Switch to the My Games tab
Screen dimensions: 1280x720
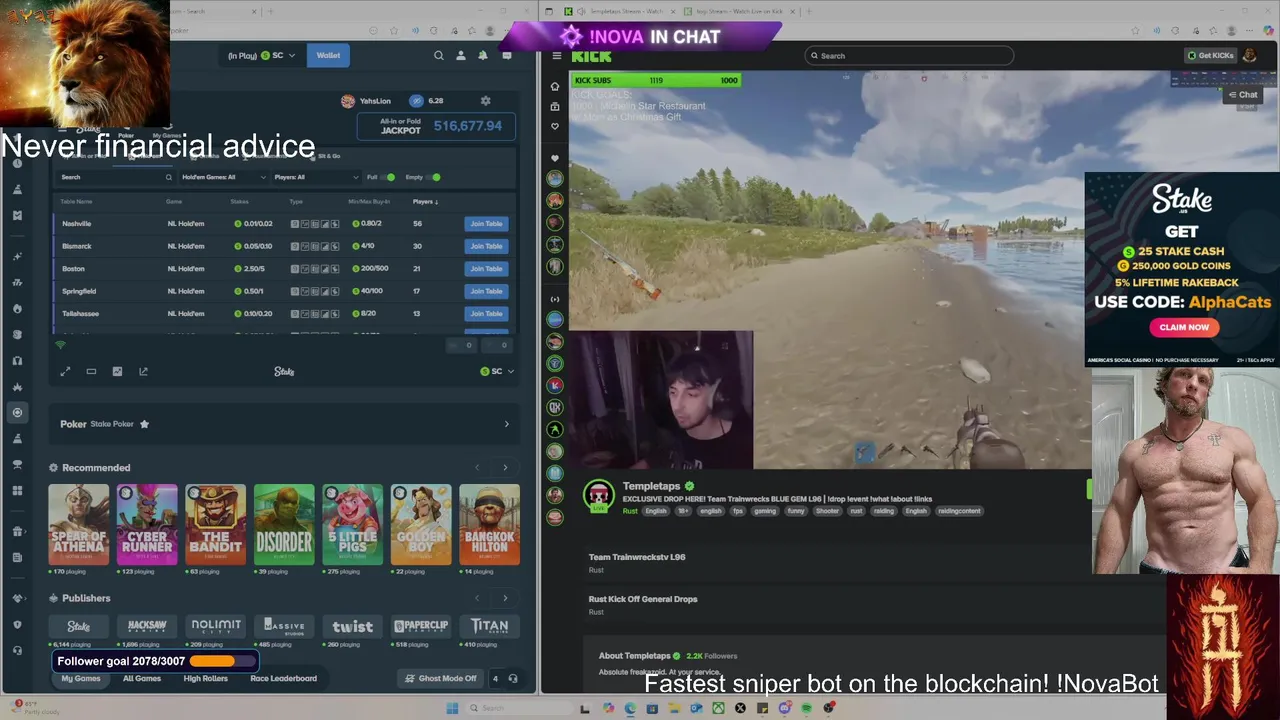[81, 679]
